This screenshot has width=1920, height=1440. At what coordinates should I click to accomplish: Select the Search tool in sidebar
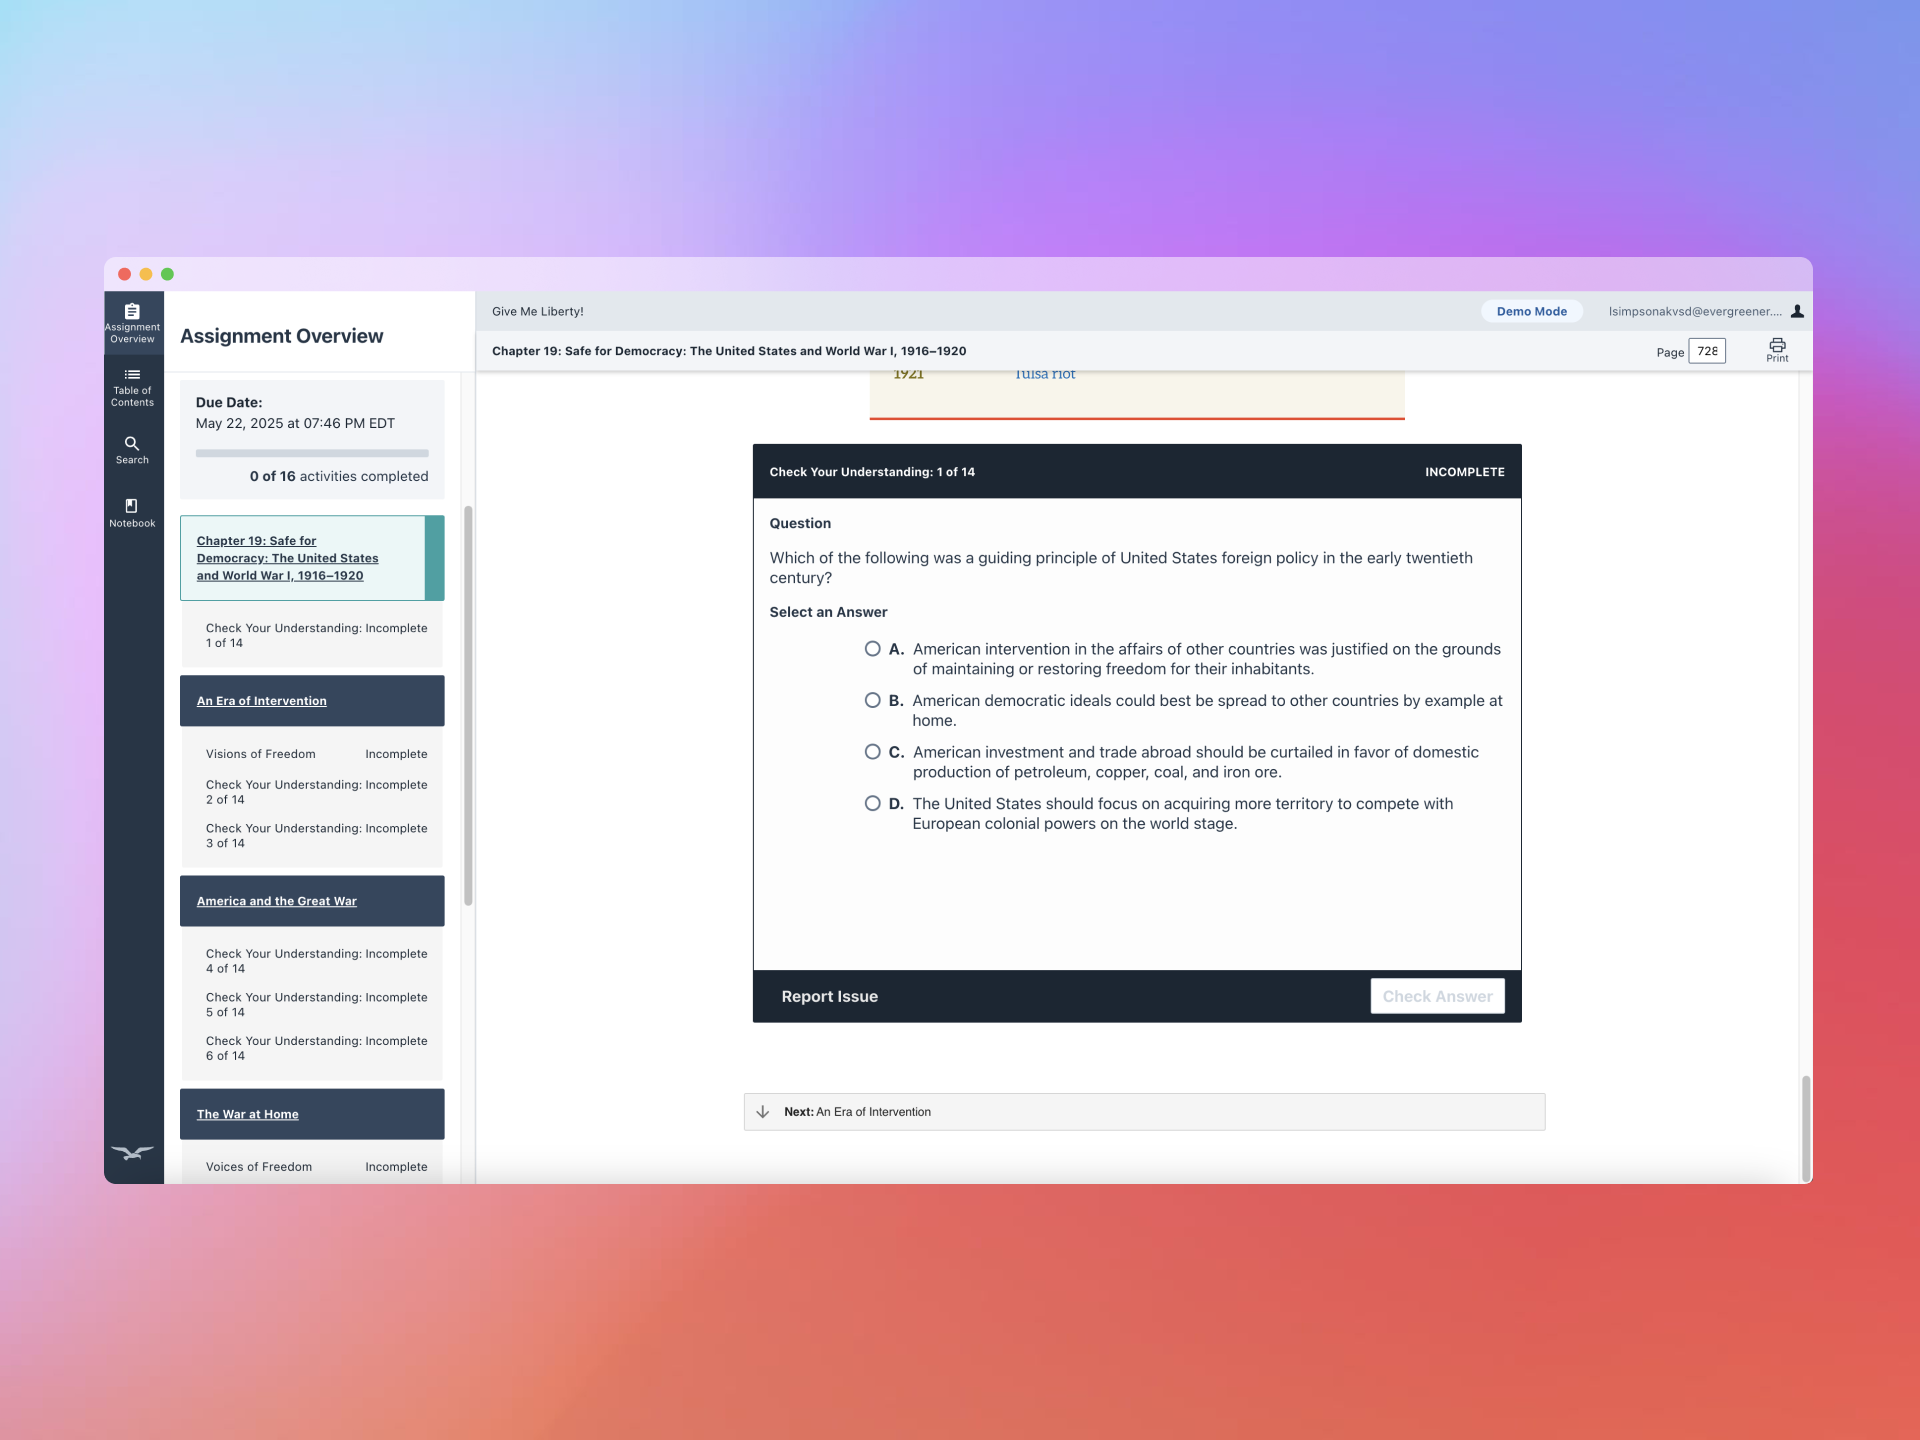tap(131, 450)
